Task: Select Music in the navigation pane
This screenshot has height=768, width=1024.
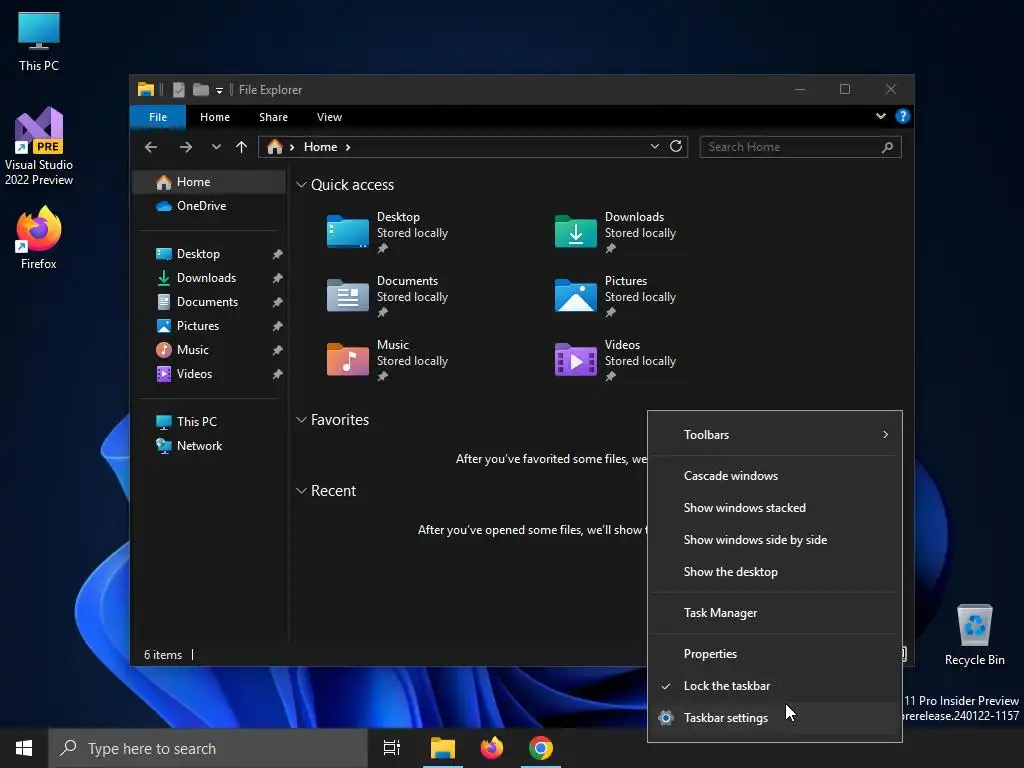Action: [209, 350]
